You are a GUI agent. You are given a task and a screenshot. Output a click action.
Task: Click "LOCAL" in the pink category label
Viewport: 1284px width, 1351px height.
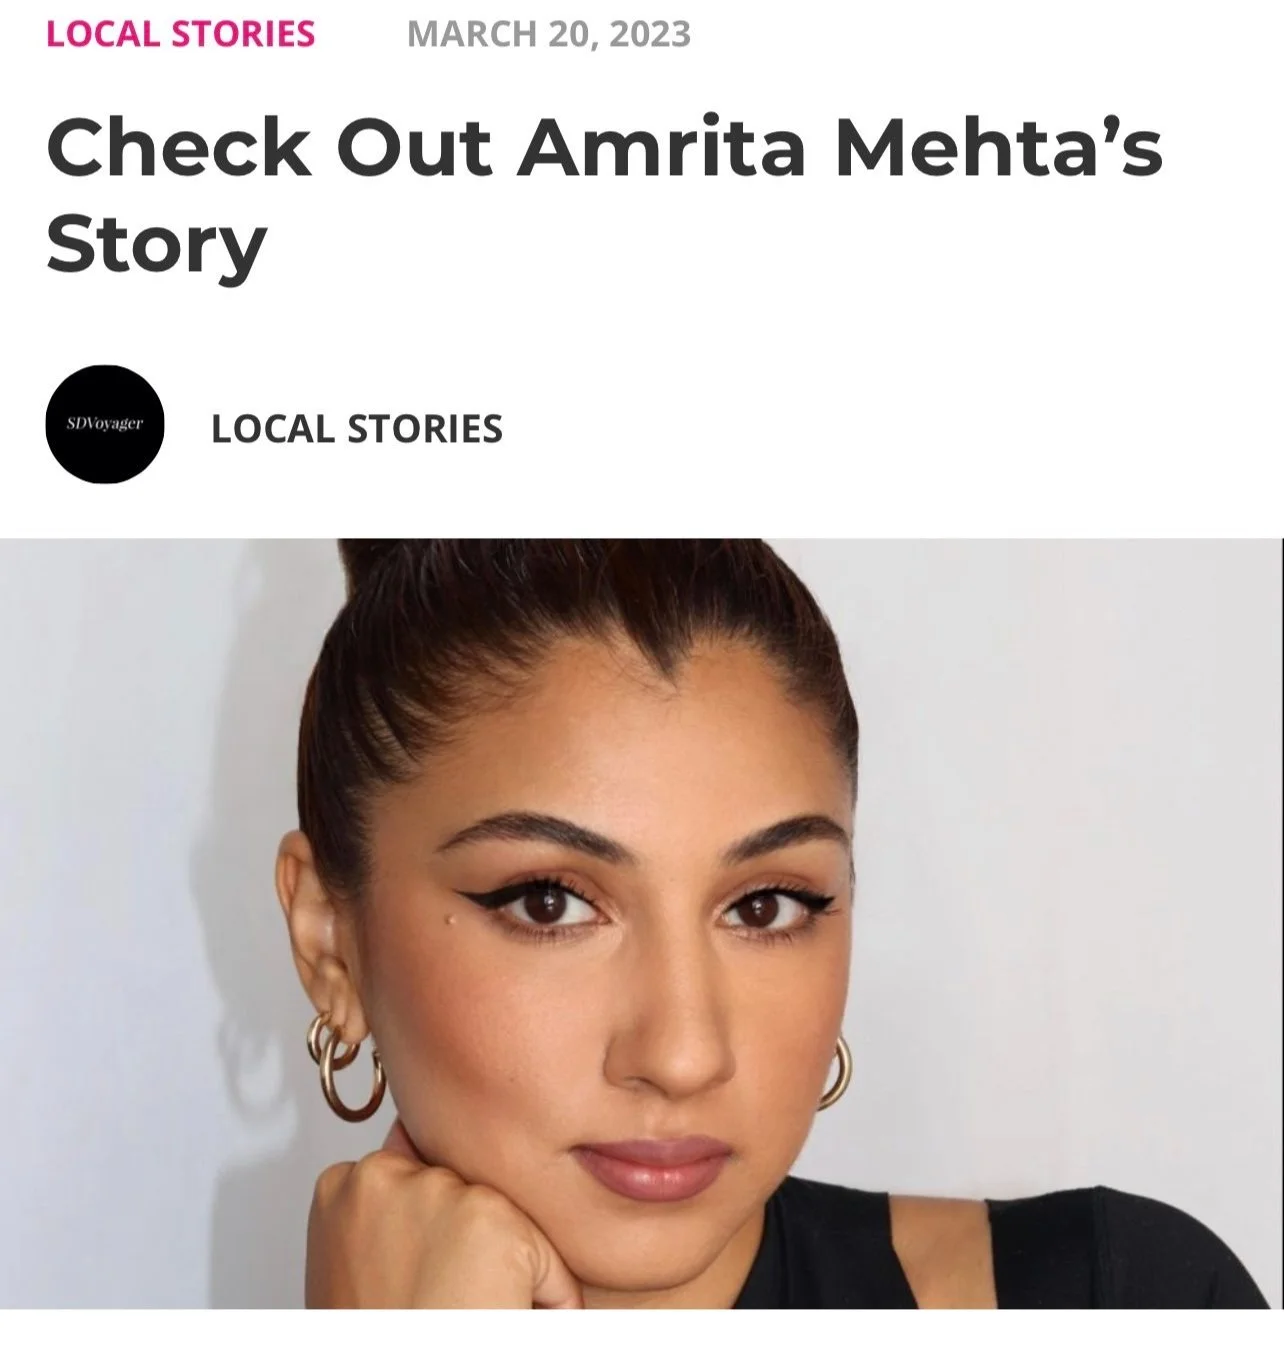(x=103, y=34)
